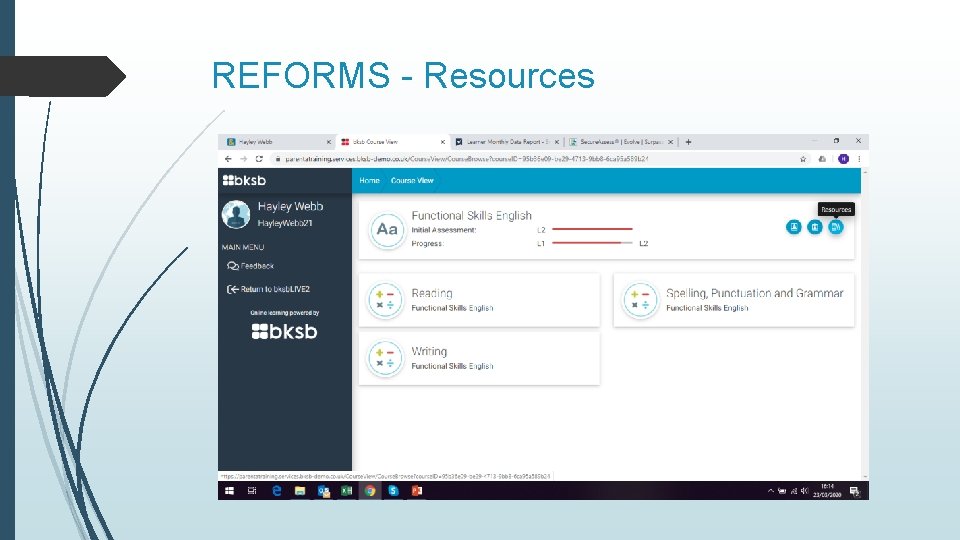
Task: Click Return to bksbLIVE2 link
Action: tap(268, 289)
